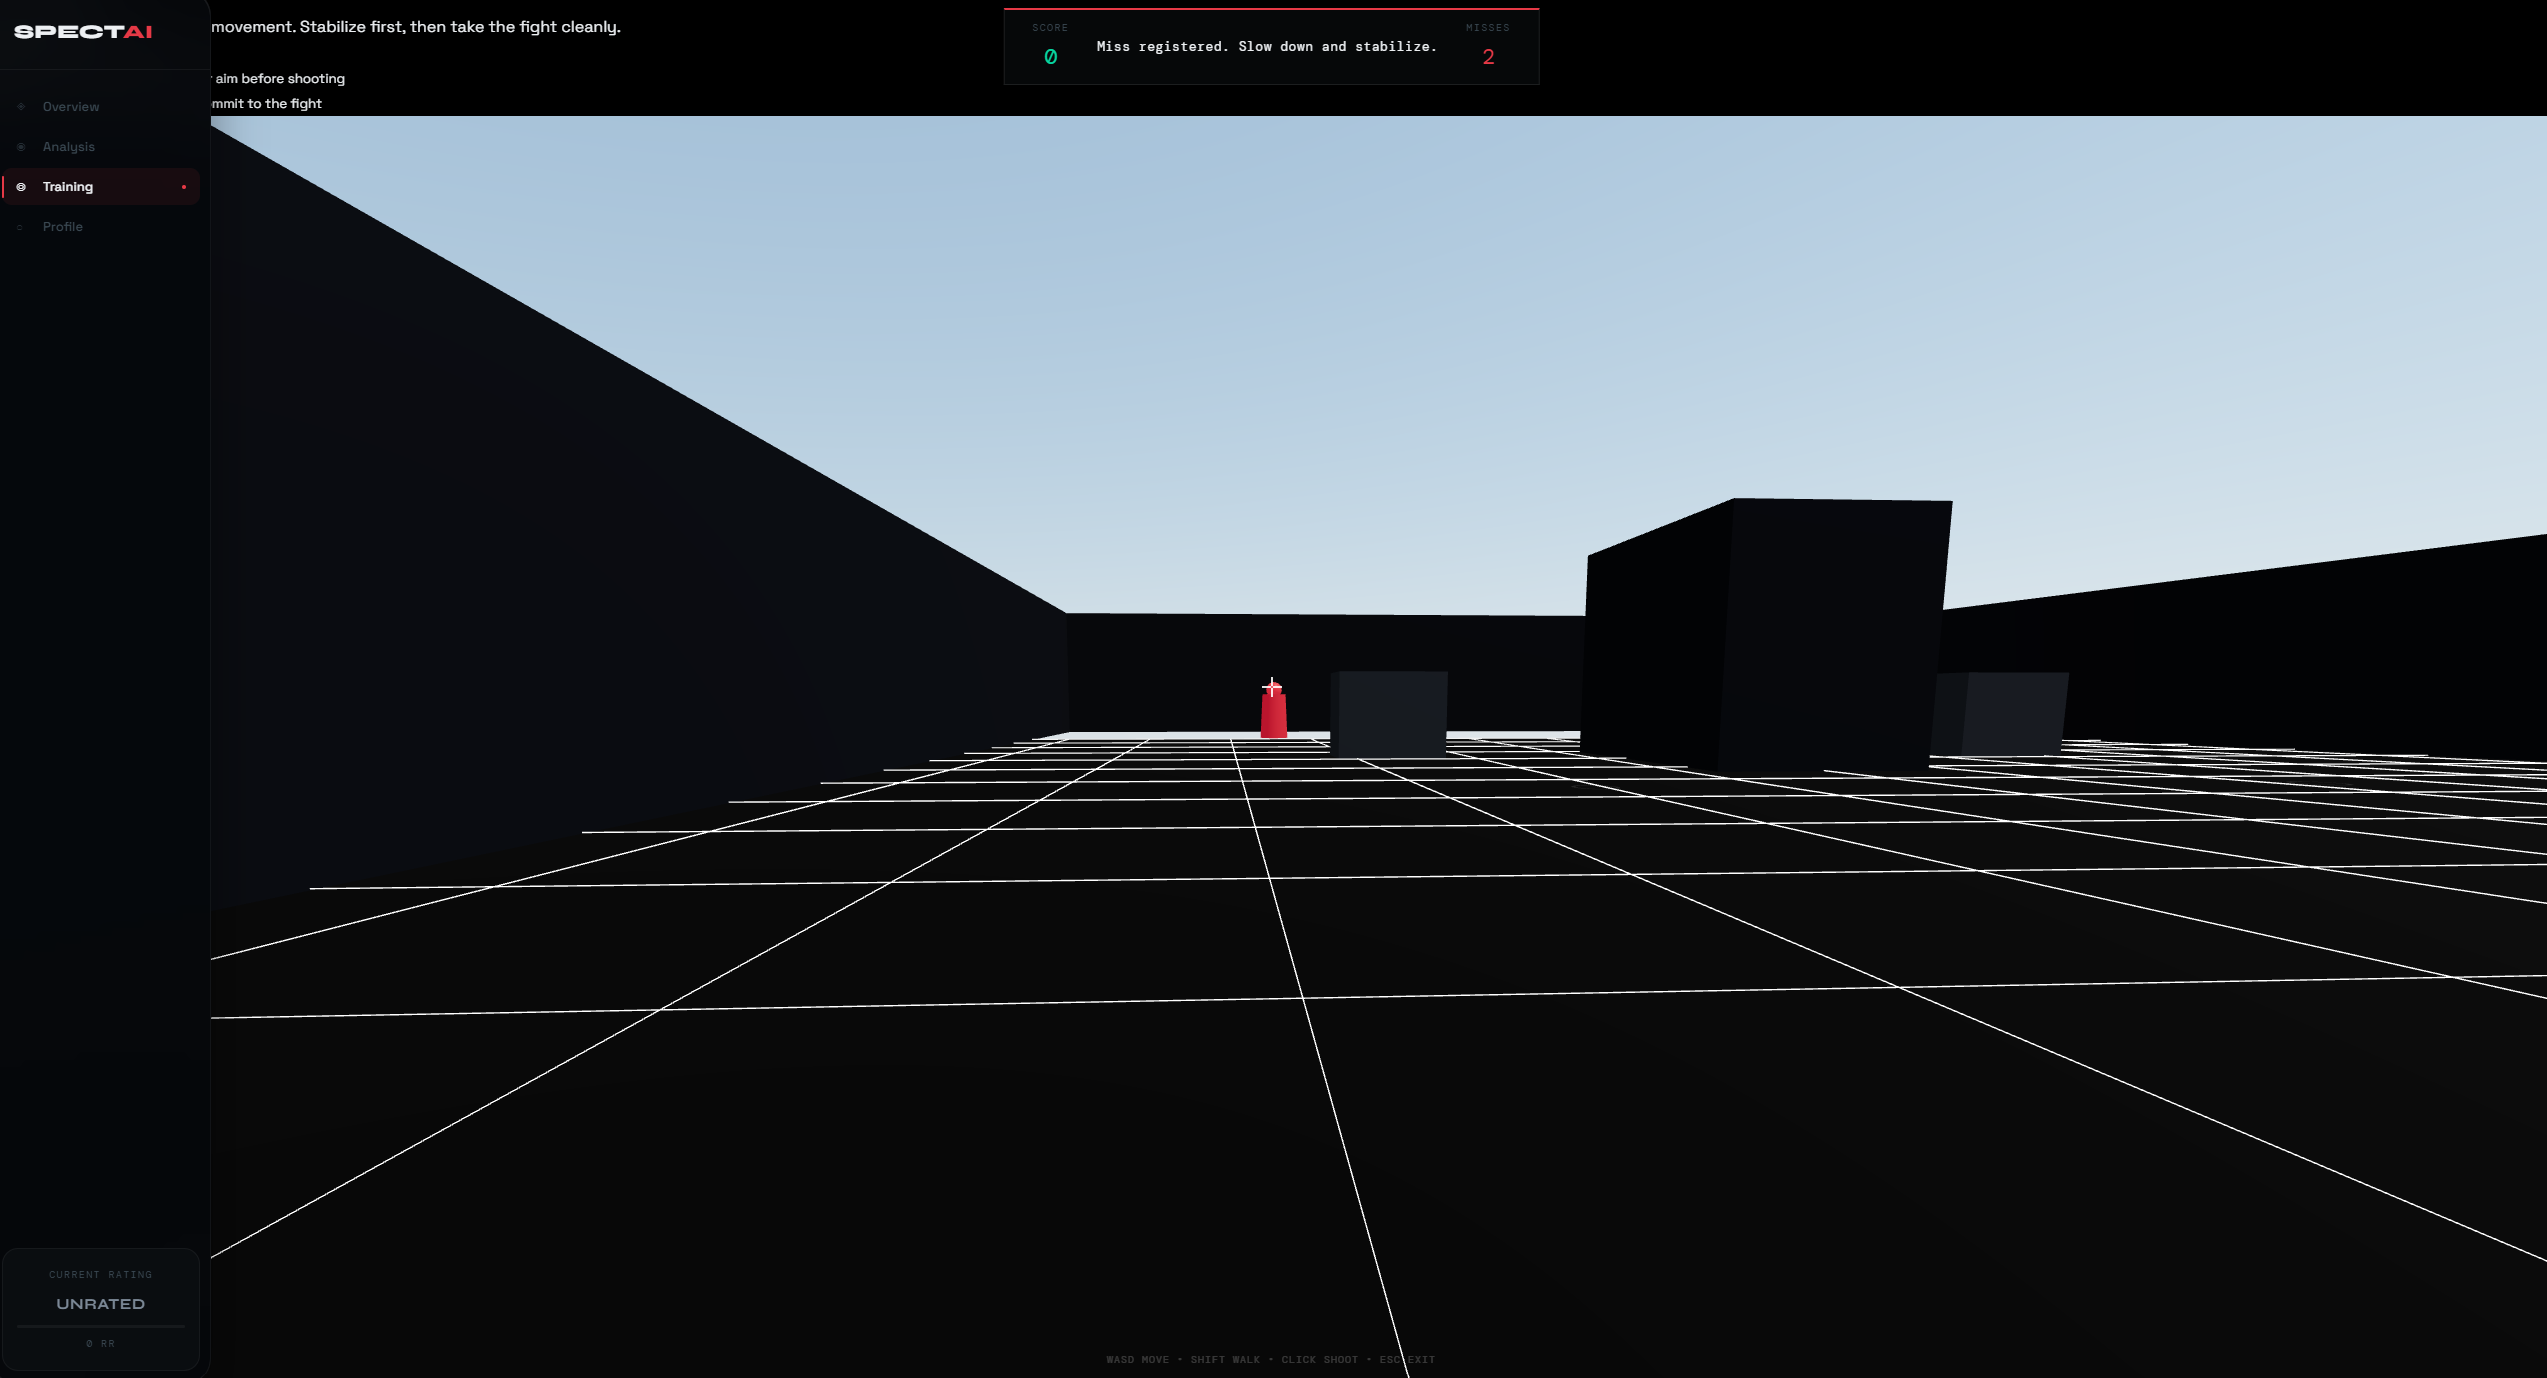Click the white crosshair on target
This screenshot has height=1378, width=2547.
(1271, 686)
